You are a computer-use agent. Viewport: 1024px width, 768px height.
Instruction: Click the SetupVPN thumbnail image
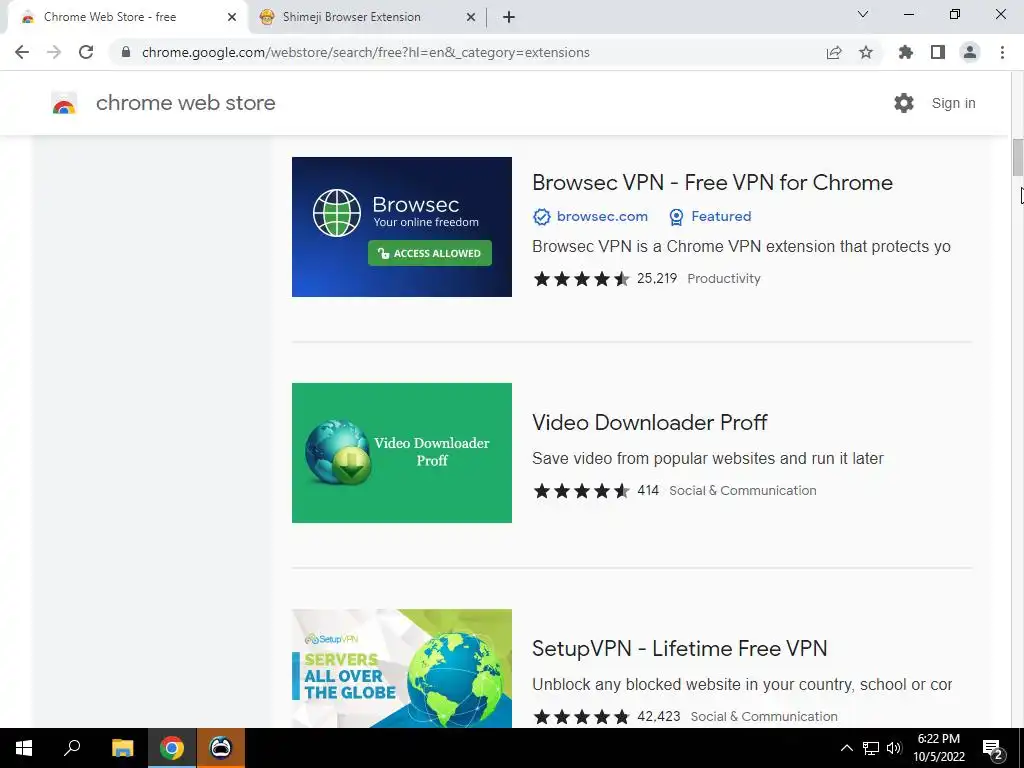402,669
